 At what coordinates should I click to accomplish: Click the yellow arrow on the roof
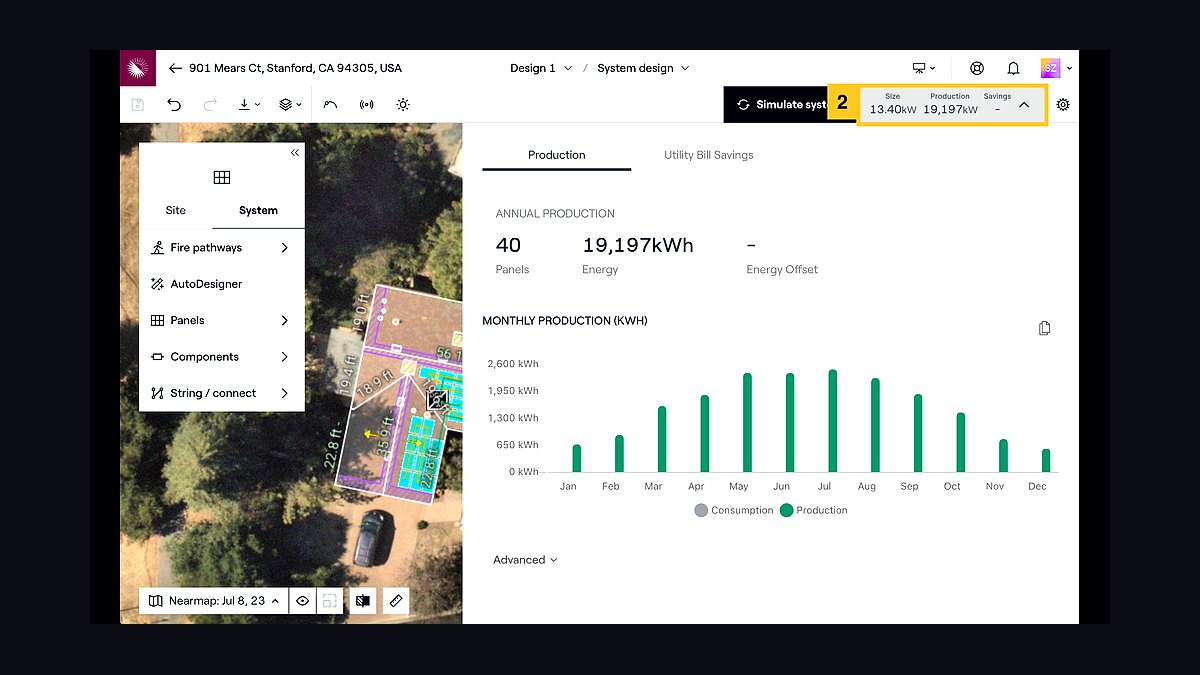(x=371, y=434)
